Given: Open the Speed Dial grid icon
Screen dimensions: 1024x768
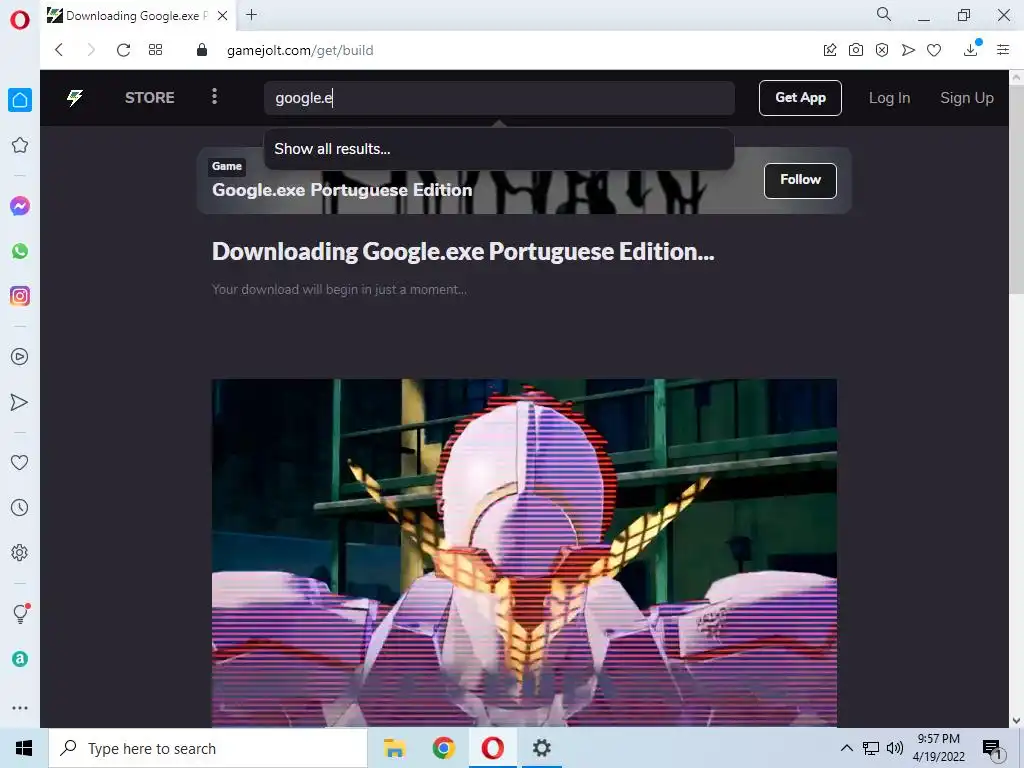Looking at the screenshot, I should (155, 50).
